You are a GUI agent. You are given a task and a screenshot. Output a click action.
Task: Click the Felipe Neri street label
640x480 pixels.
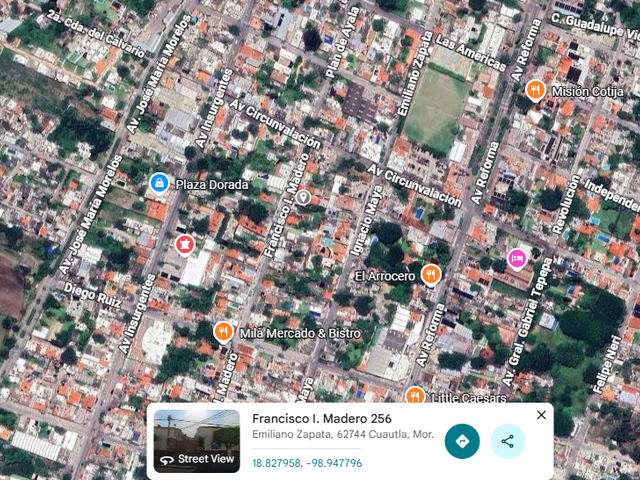[x=607, y=364]
